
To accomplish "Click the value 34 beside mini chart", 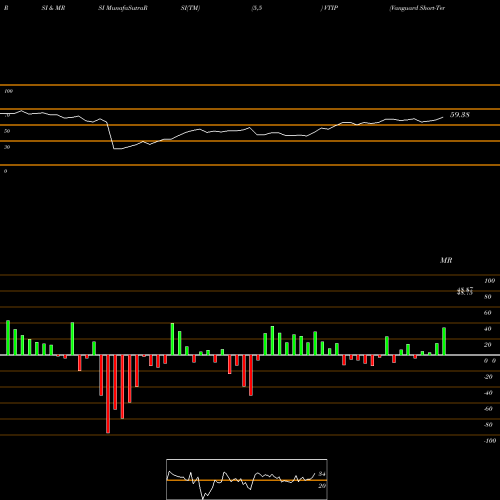I will point(322,474).
